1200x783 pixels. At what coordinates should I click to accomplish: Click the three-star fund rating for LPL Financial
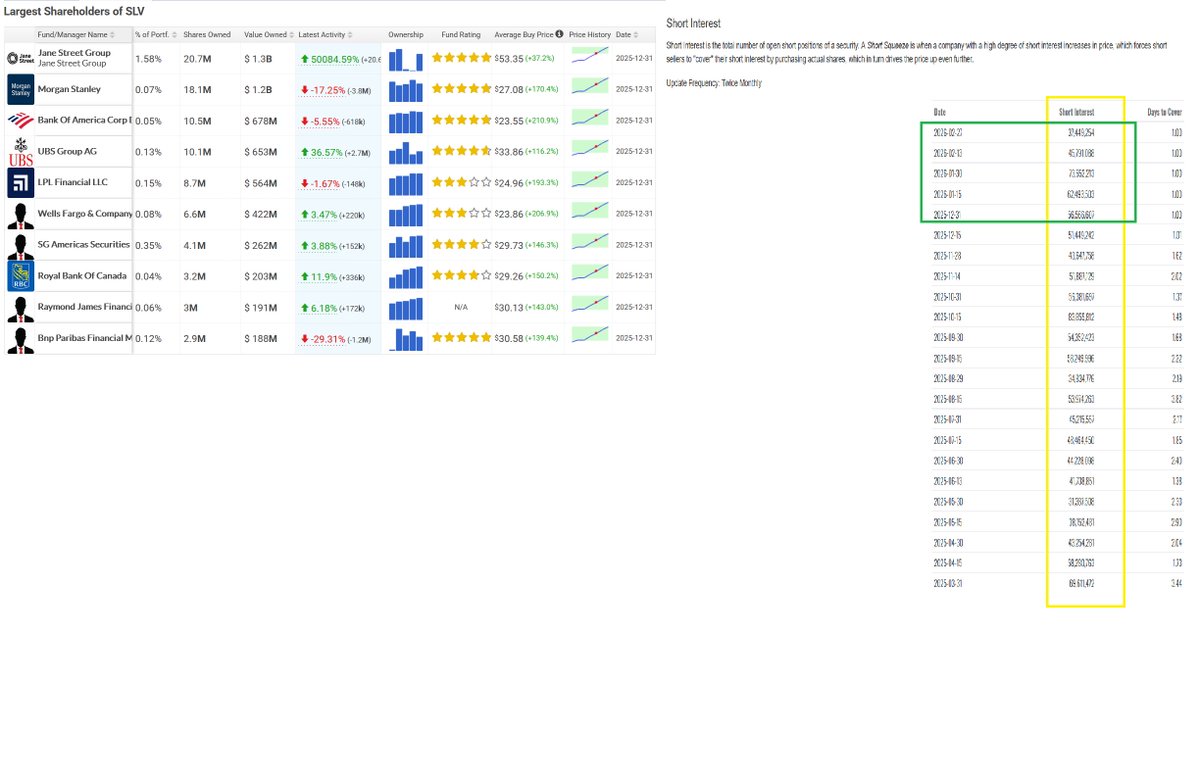[462, 183]
